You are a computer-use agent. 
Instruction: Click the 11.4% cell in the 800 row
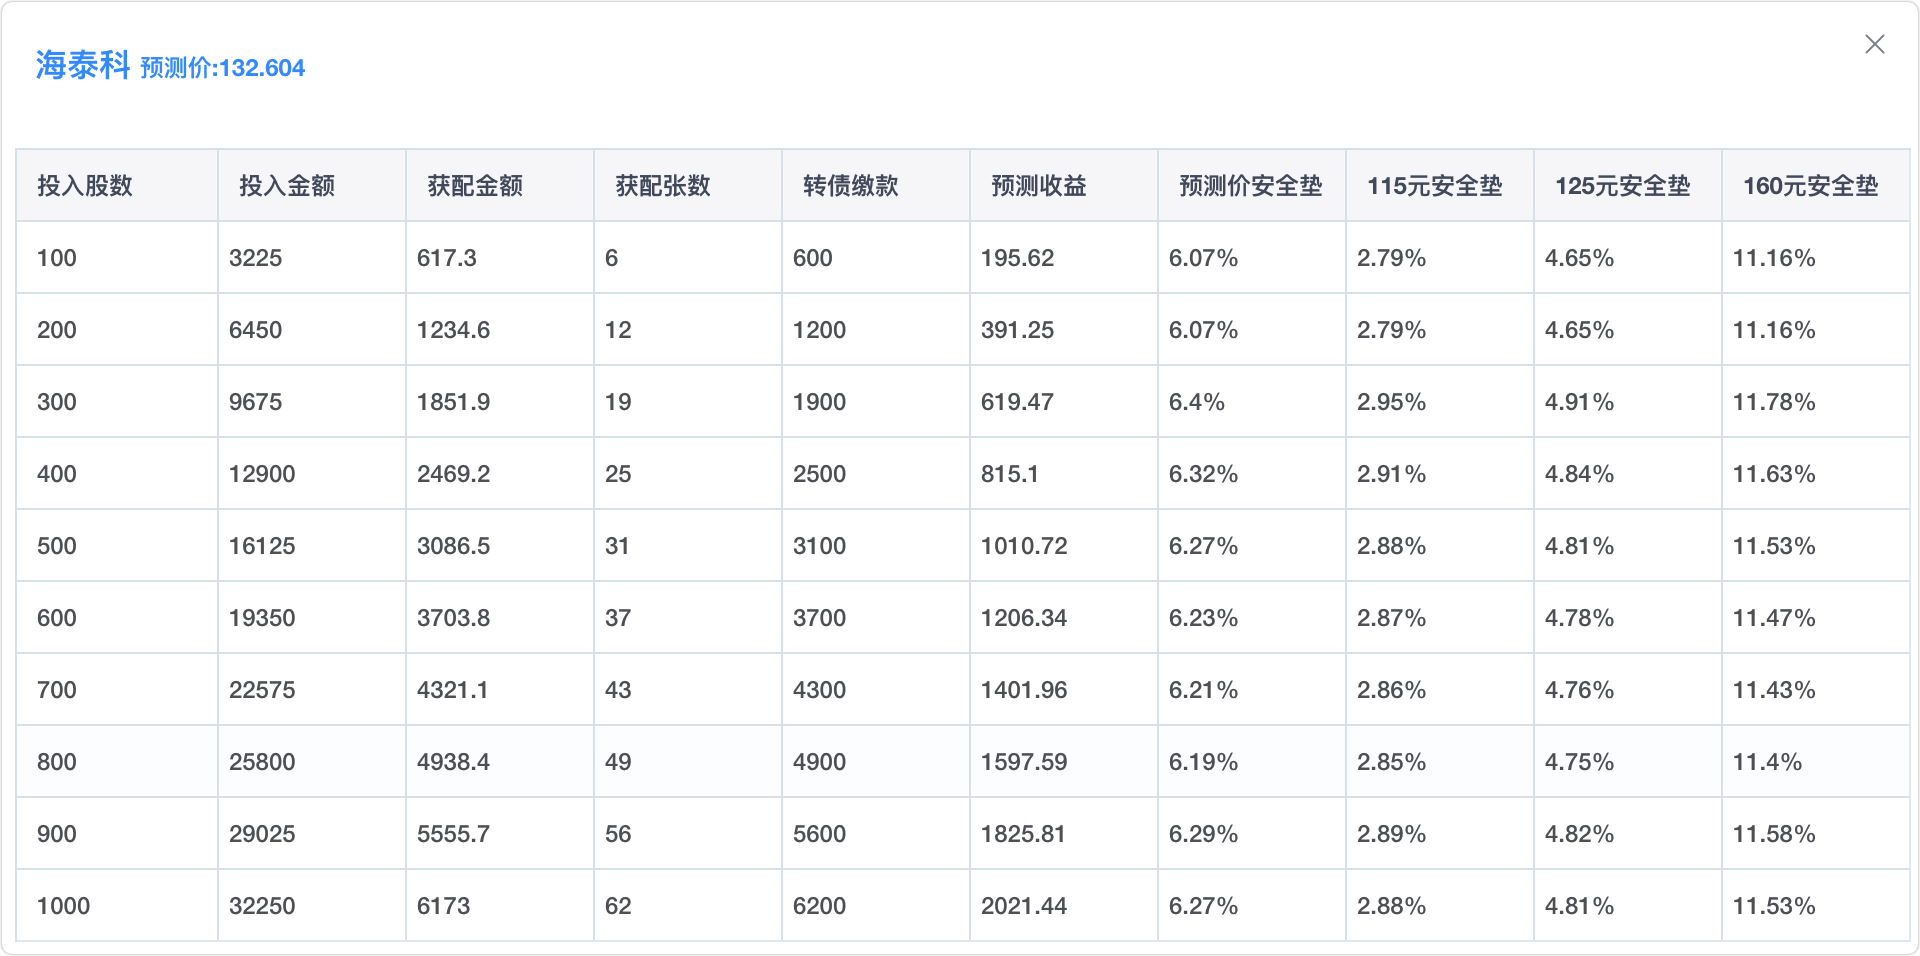[1767, 762]
